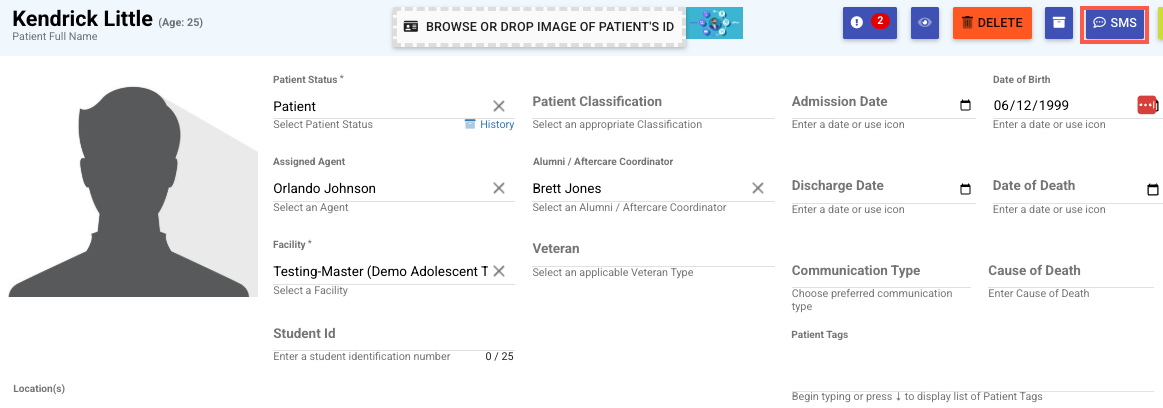The width and height of the screenshot is (1163, 408).
Task: Clear the Assigned Agent Orlando Johnson
Action: click(499, 188)
